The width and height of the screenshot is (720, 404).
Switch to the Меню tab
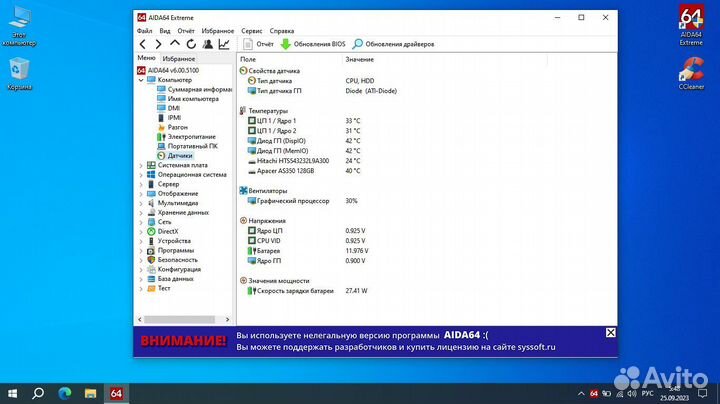[146, 58]
